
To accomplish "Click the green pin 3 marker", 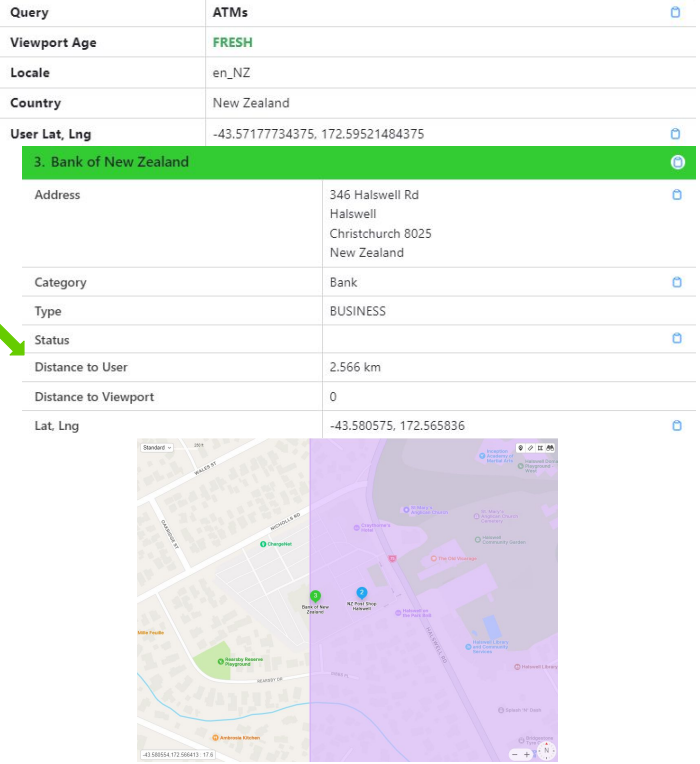I will [316, 596].
